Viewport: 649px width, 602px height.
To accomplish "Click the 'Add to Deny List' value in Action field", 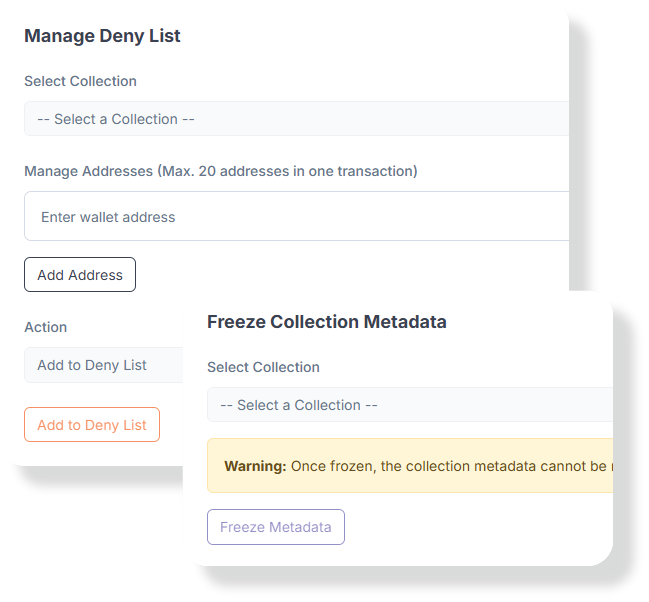I will tap(92, 365).
